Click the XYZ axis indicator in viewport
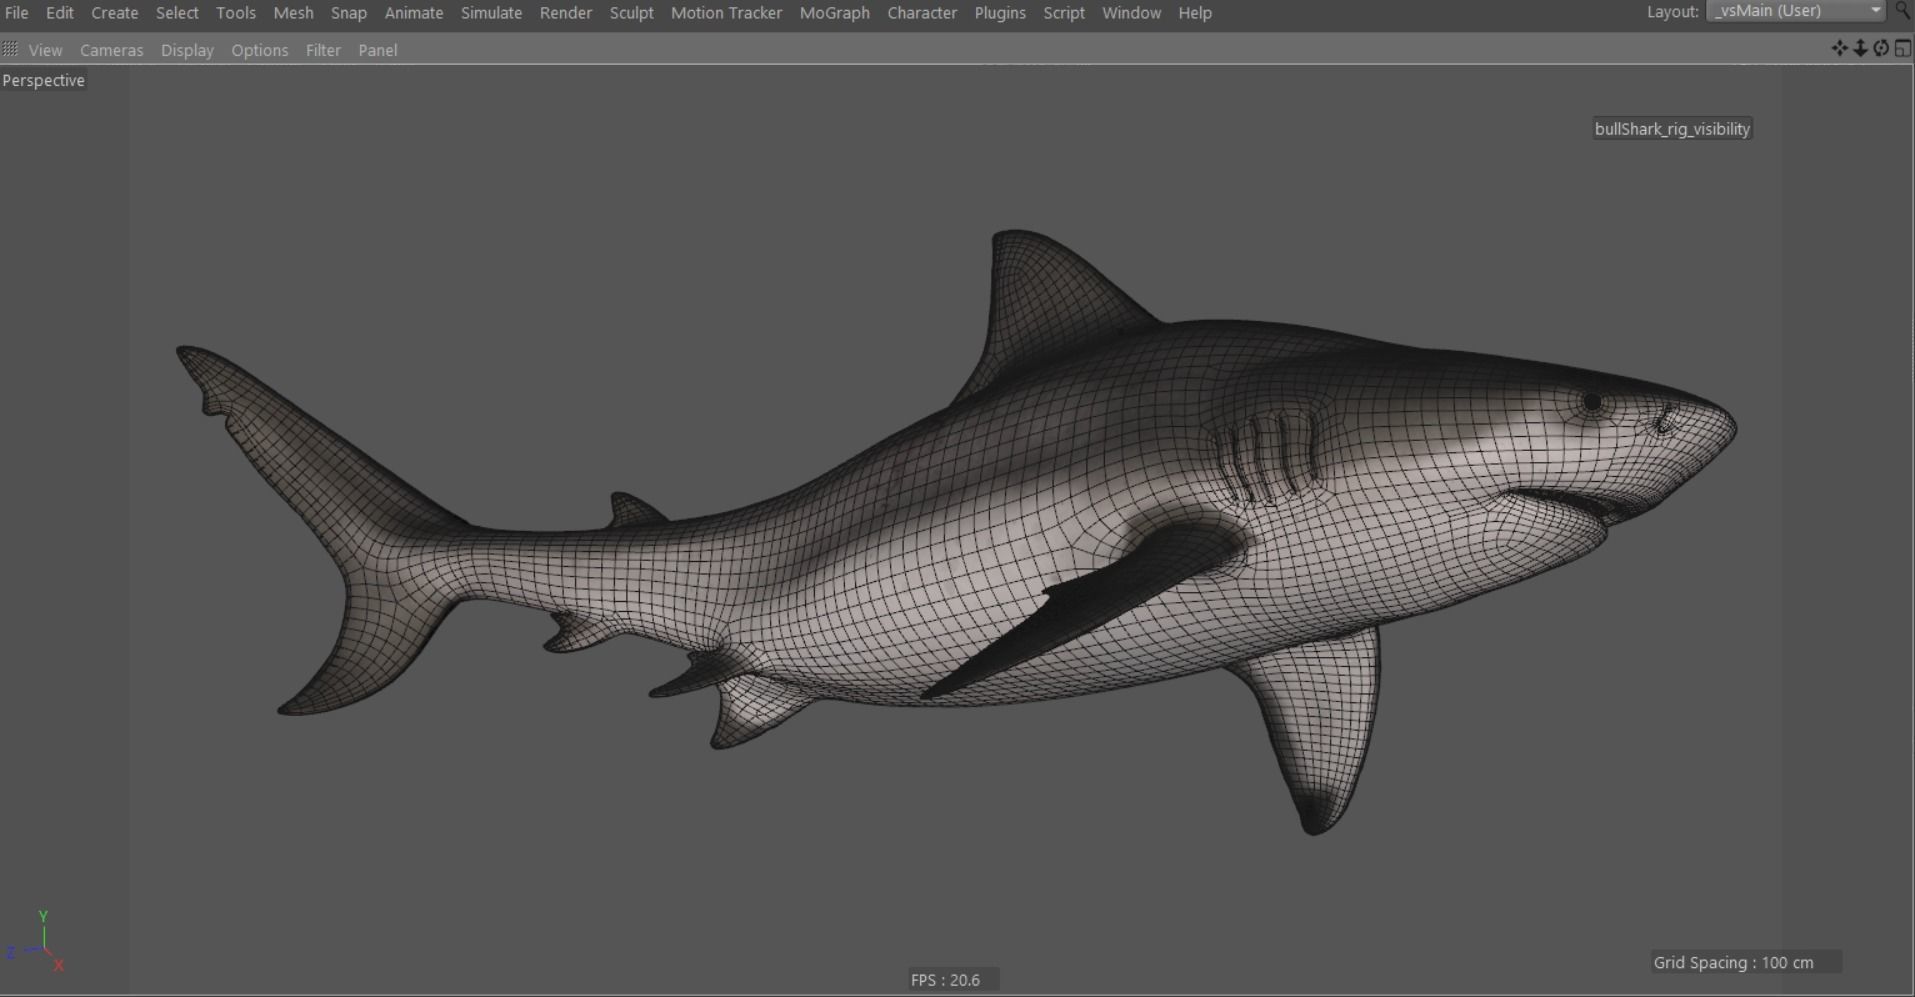1915x997 pixels. [x=36, y=941]
